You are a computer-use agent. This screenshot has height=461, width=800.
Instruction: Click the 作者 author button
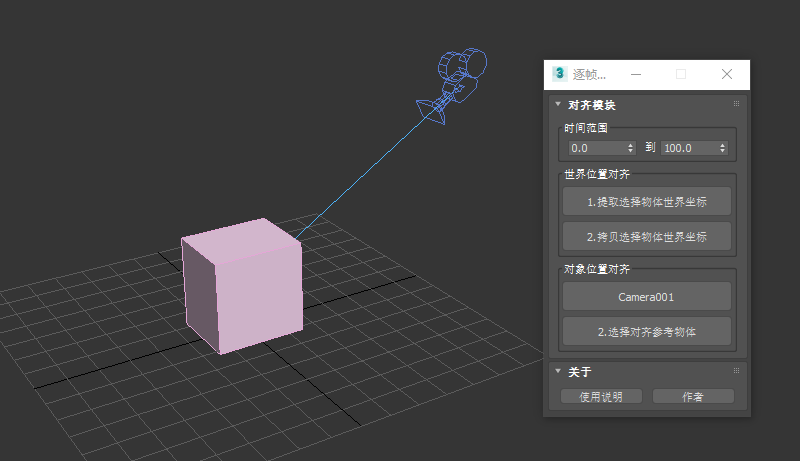pyautogui.click(x=693, y=396)
